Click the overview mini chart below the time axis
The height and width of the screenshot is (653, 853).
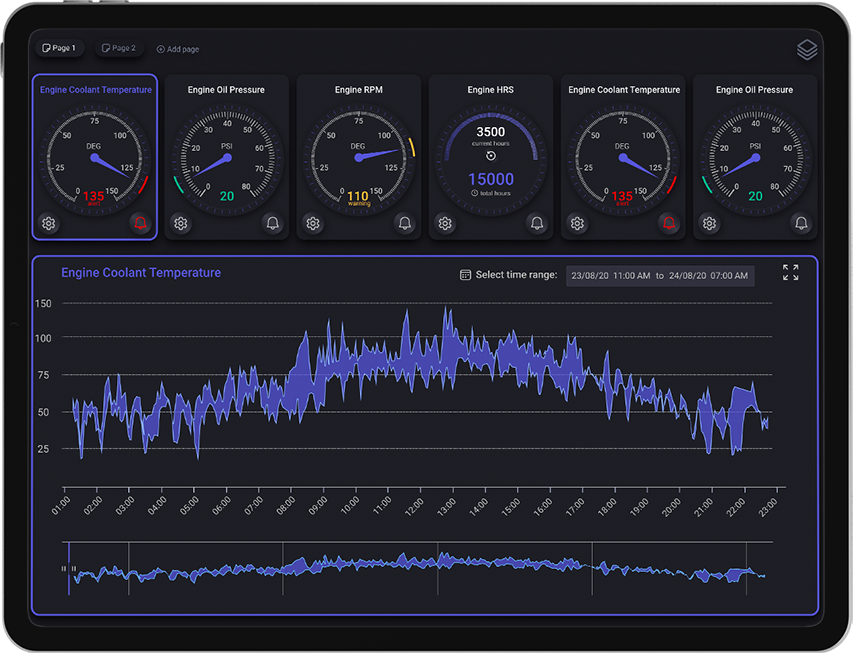click(418, 568)
